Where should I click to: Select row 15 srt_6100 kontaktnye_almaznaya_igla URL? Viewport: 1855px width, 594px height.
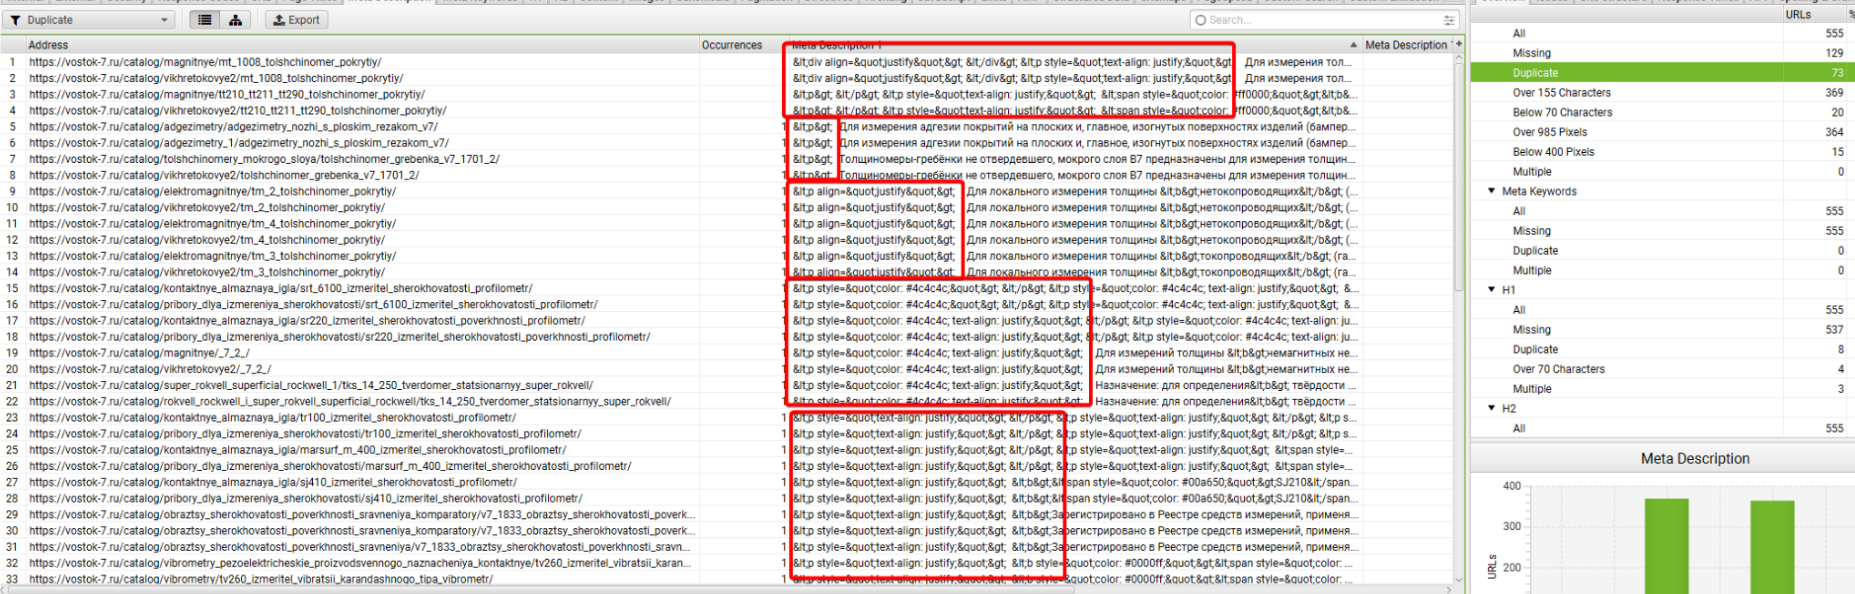pos(281,288)
